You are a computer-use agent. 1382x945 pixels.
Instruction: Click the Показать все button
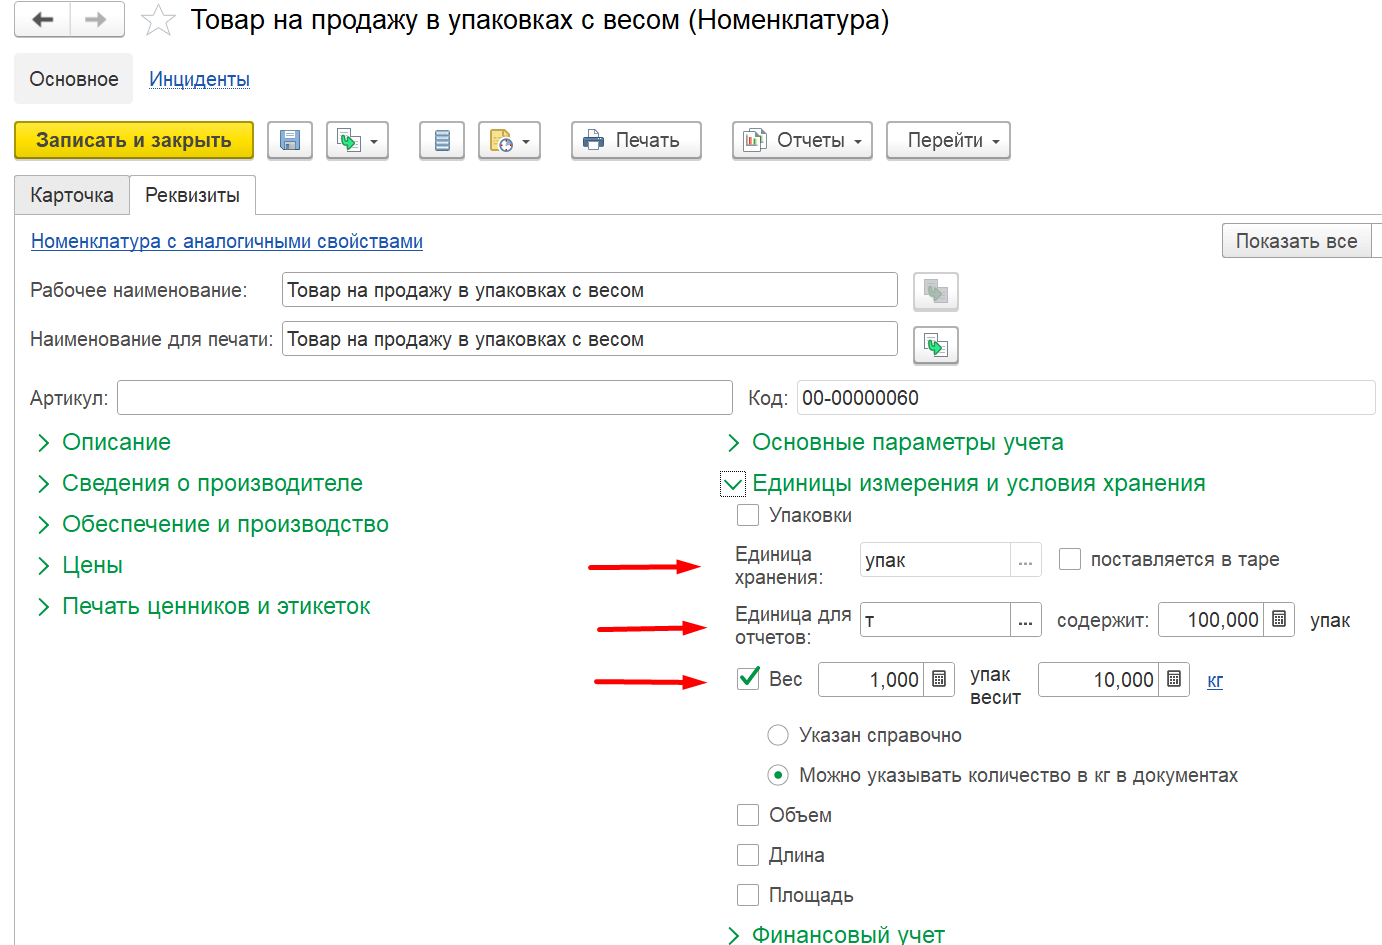pyautogui.click(x=1297, y=241)
